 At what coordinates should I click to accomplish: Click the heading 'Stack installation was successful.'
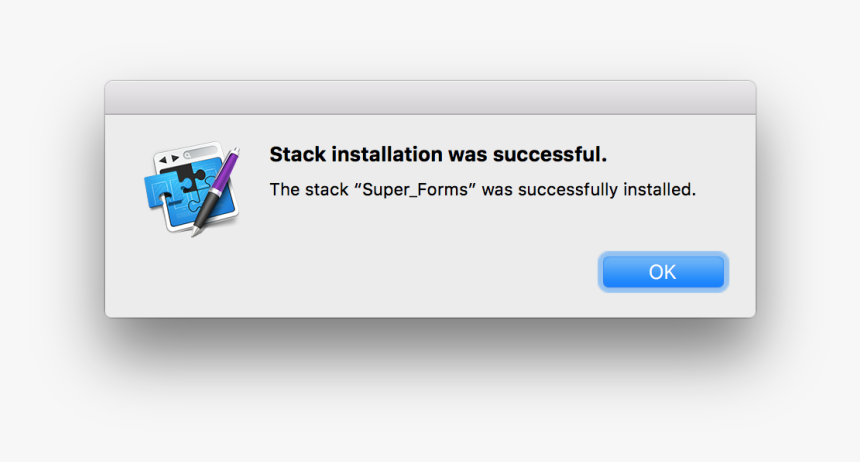pos(438,155)
